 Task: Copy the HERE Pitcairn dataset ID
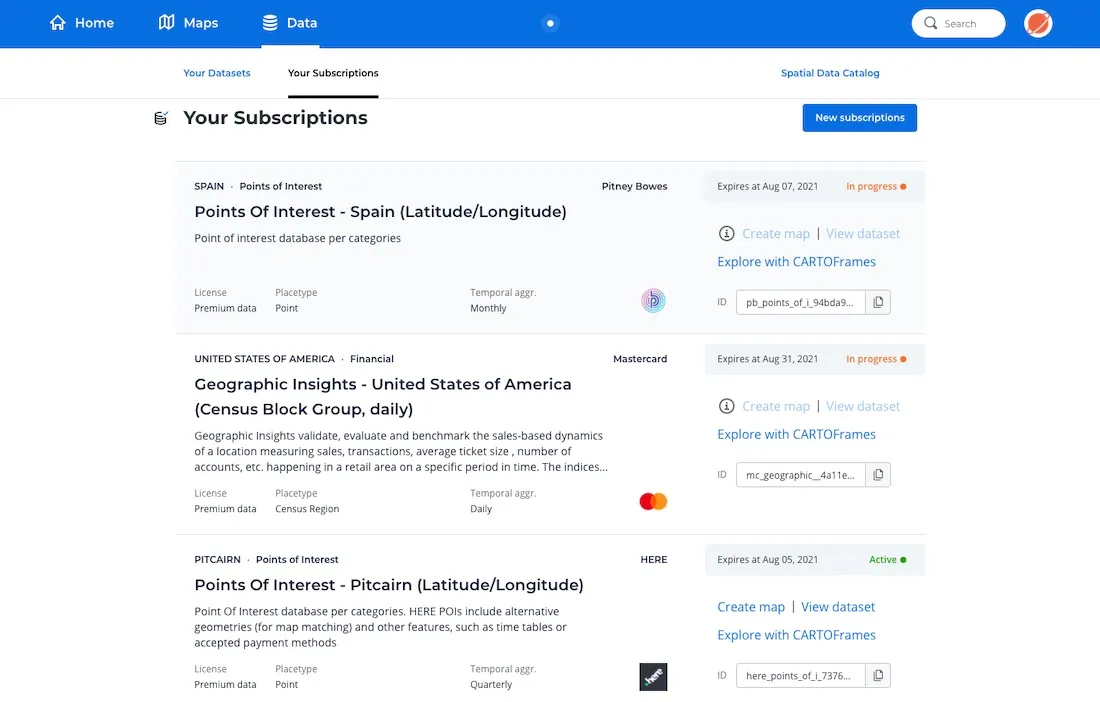(x=878, y=675)
